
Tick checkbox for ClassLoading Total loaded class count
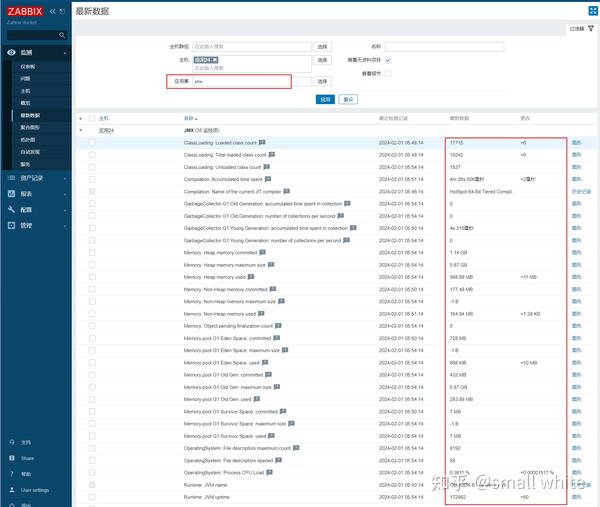pyautogui.click(x=92, y=155)
